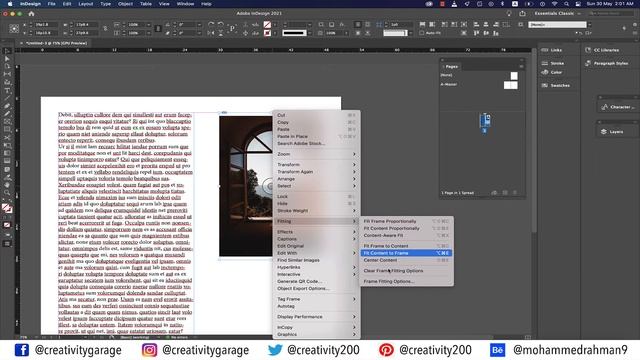Open the Stroke panel
Screen dimensions: 640x360
tap(553, 63)
